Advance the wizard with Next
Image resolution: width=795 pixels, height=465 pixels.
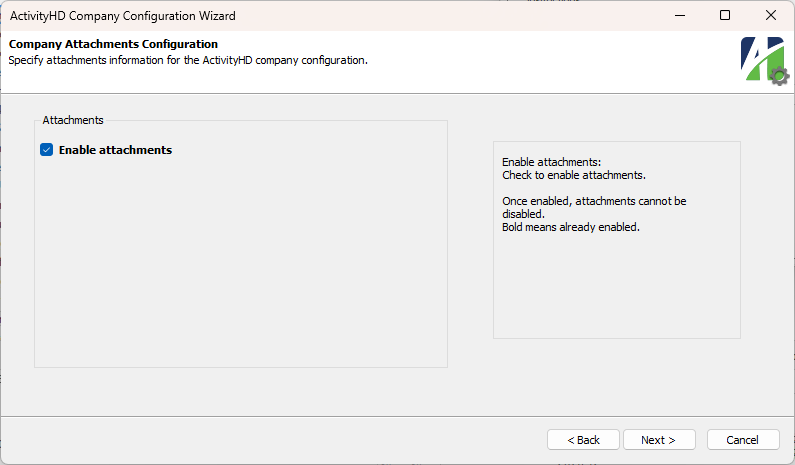point(659,440)
